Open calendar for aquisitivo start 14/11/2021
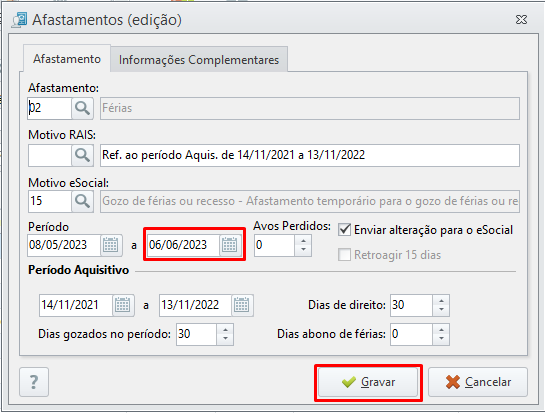 click(123, 305)
